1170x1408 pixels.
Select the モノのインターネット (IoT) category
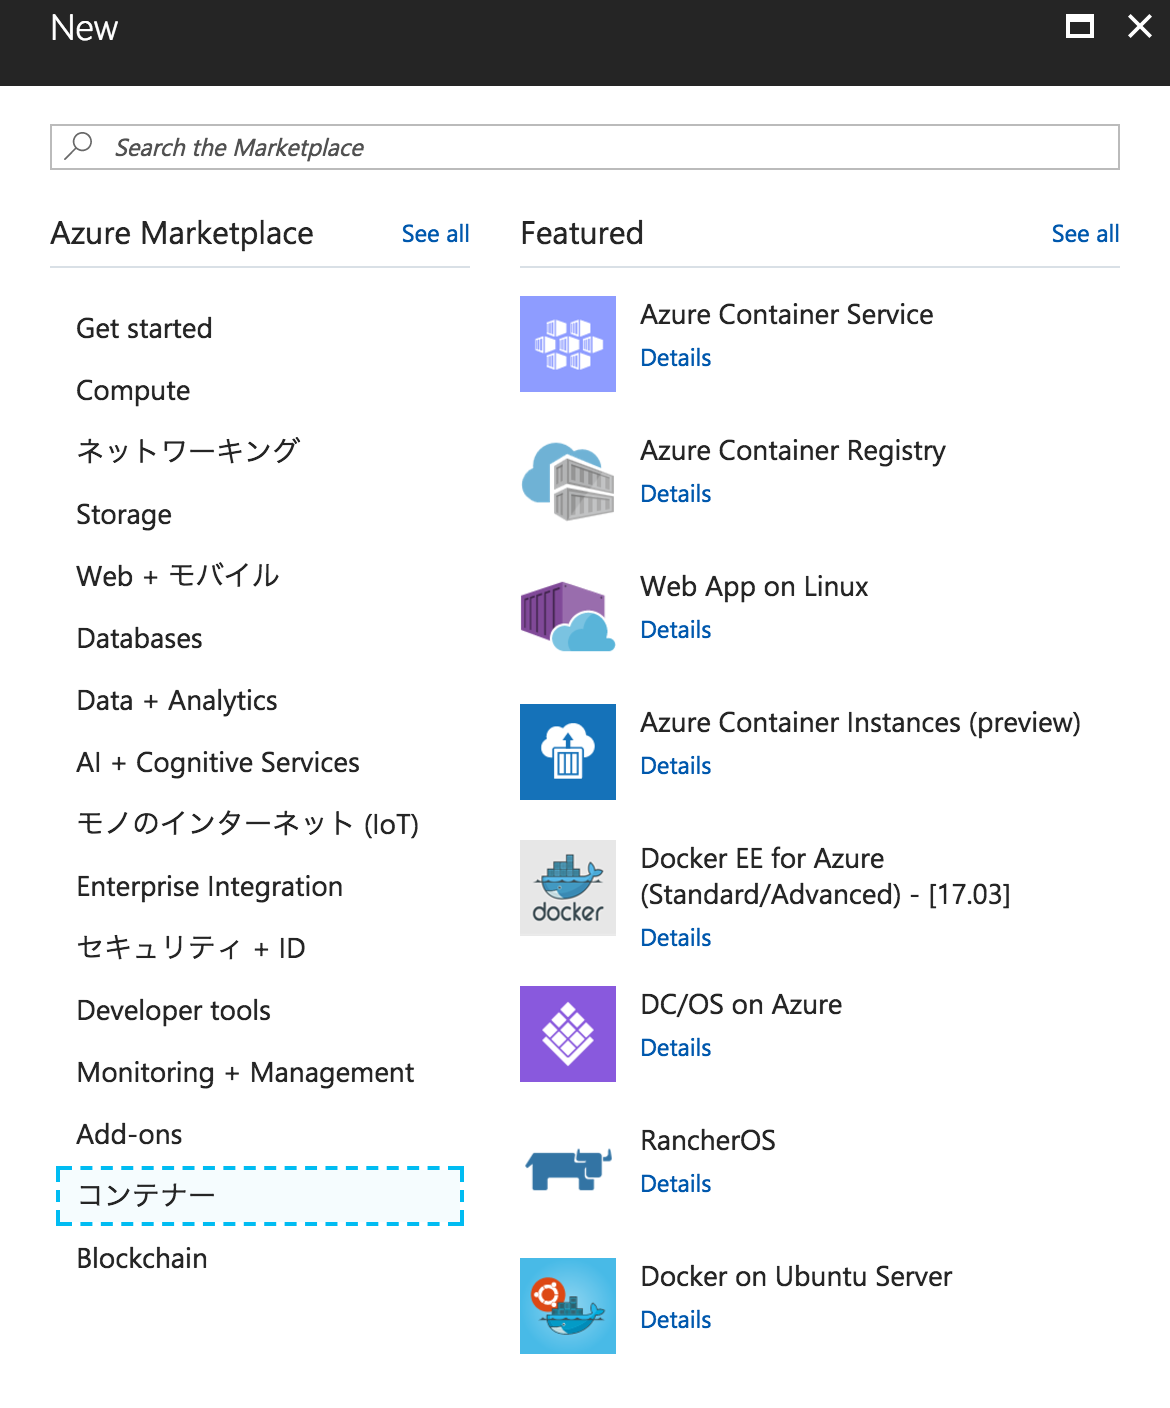pyautogui.click(x=248, y=824)
